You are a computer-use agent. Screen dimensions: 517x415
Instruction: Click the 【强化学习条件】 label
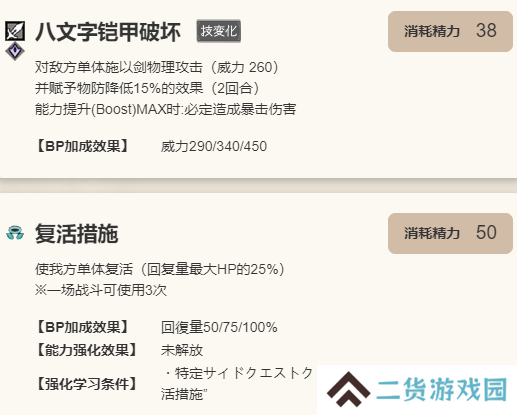click(87, 384)
